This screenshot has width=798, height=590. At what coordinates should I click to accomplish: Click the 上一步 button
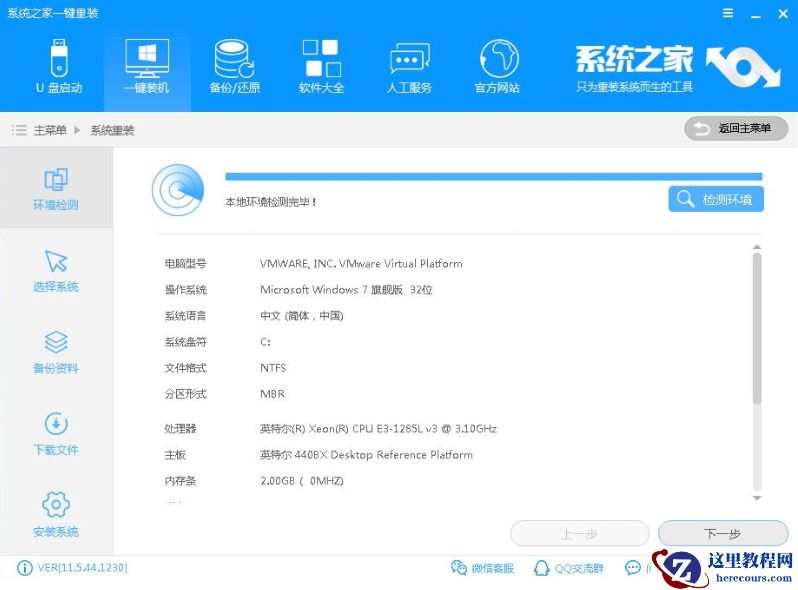pos(580,533)
